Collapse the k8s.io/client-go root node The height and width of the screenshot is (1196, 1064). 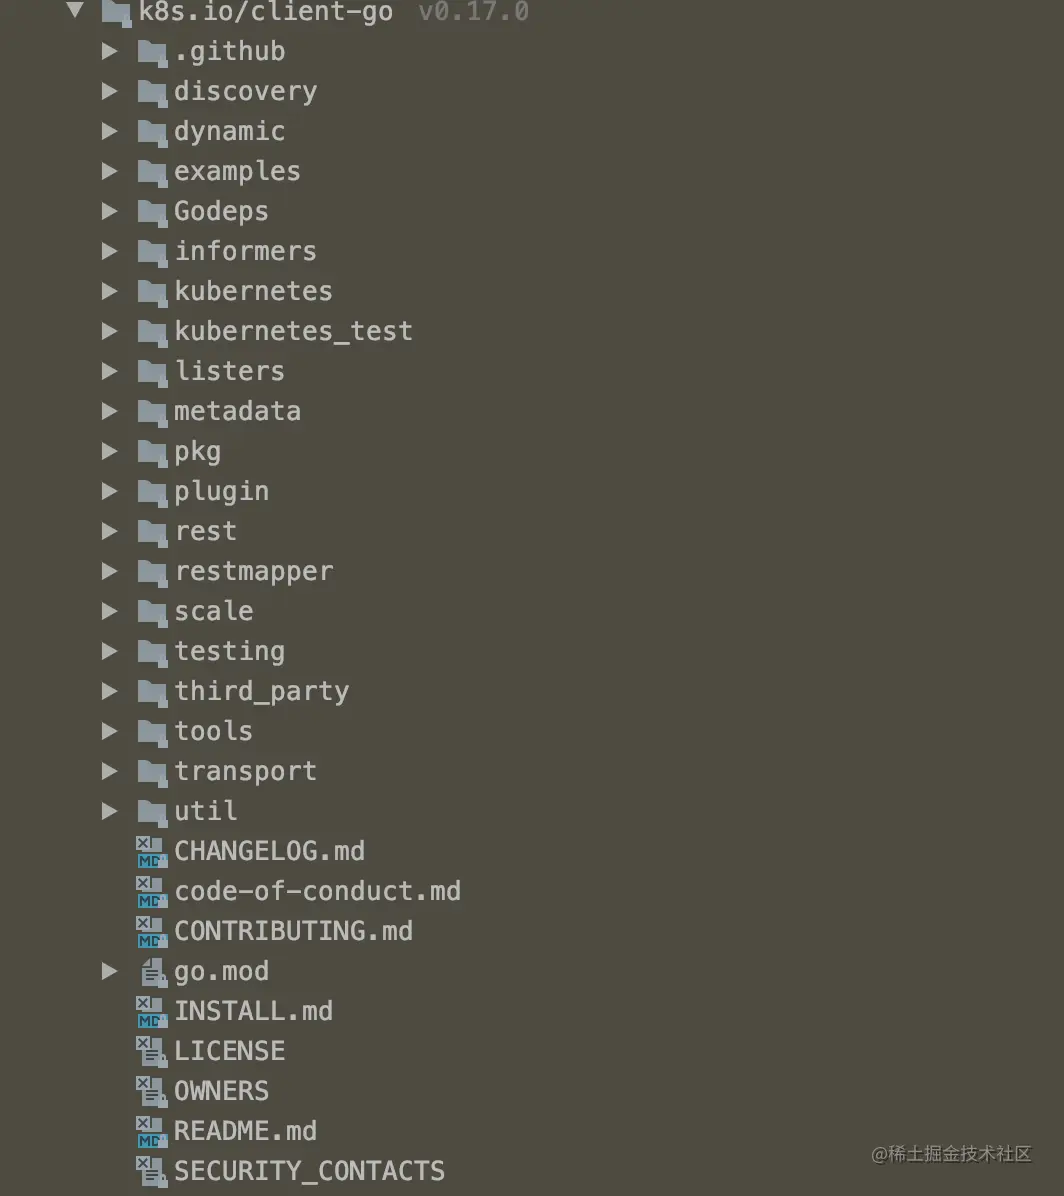click(x=74, y=11)
